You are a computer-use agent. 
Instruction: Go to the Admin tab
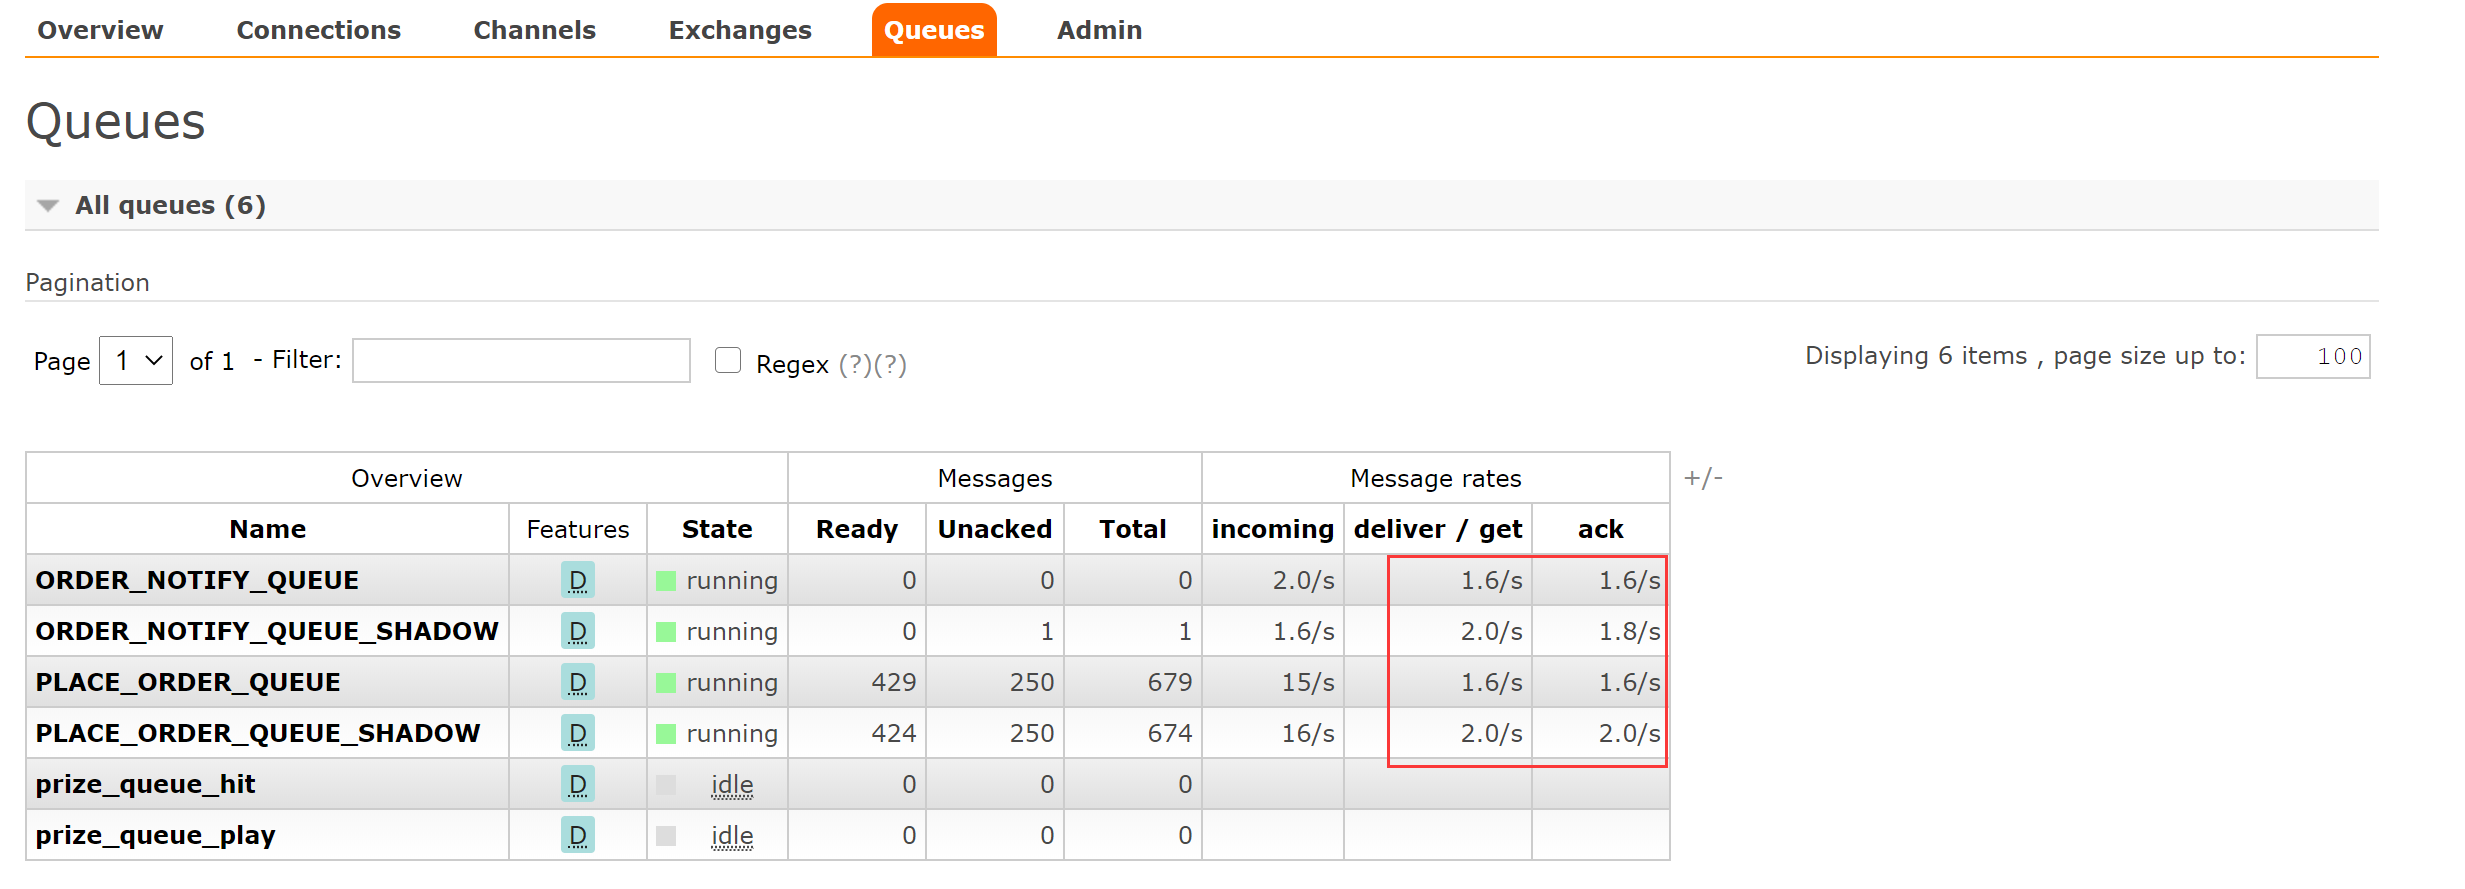pos(1099,30)
